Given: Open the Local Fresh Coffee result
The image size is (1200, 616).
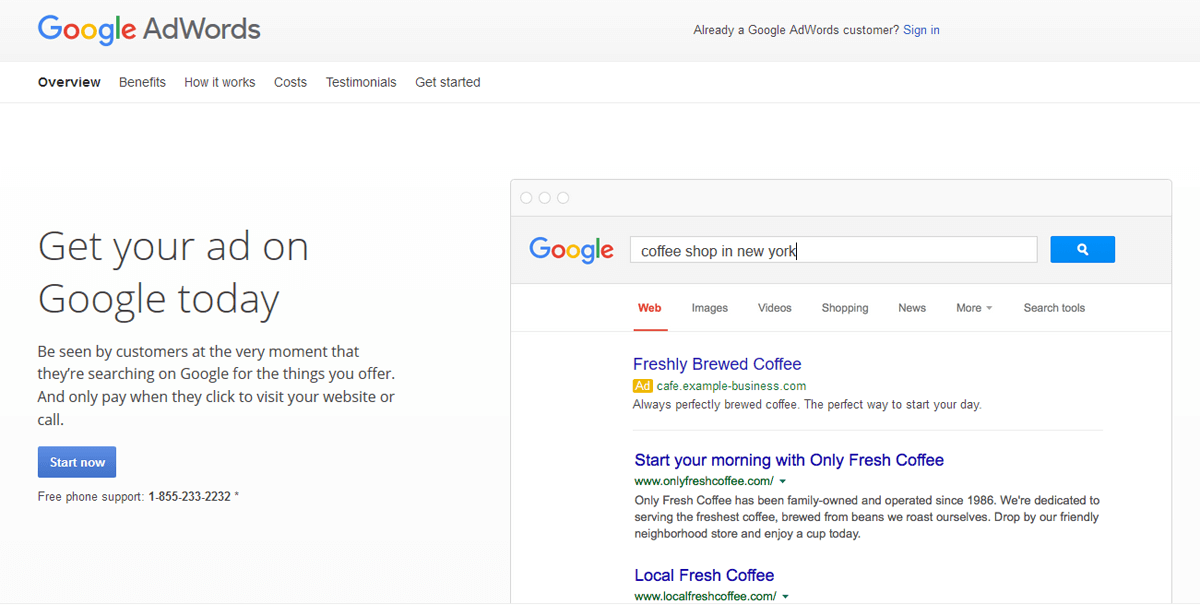Looking at the screenshot, I should (704, 575).
